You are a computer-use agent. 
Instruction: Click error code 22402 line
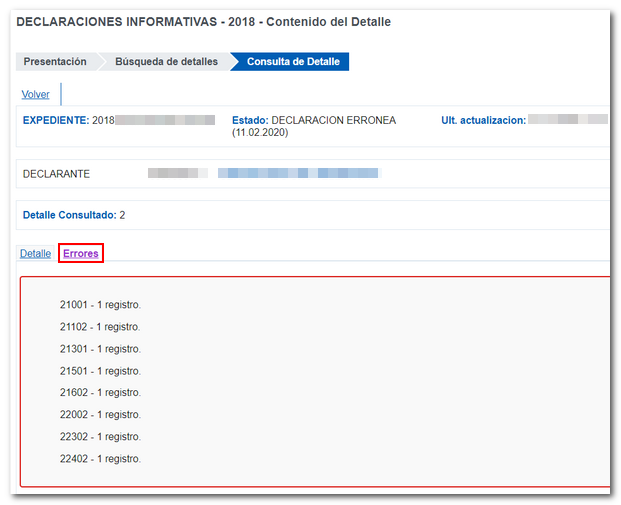[x=100, y=459]
